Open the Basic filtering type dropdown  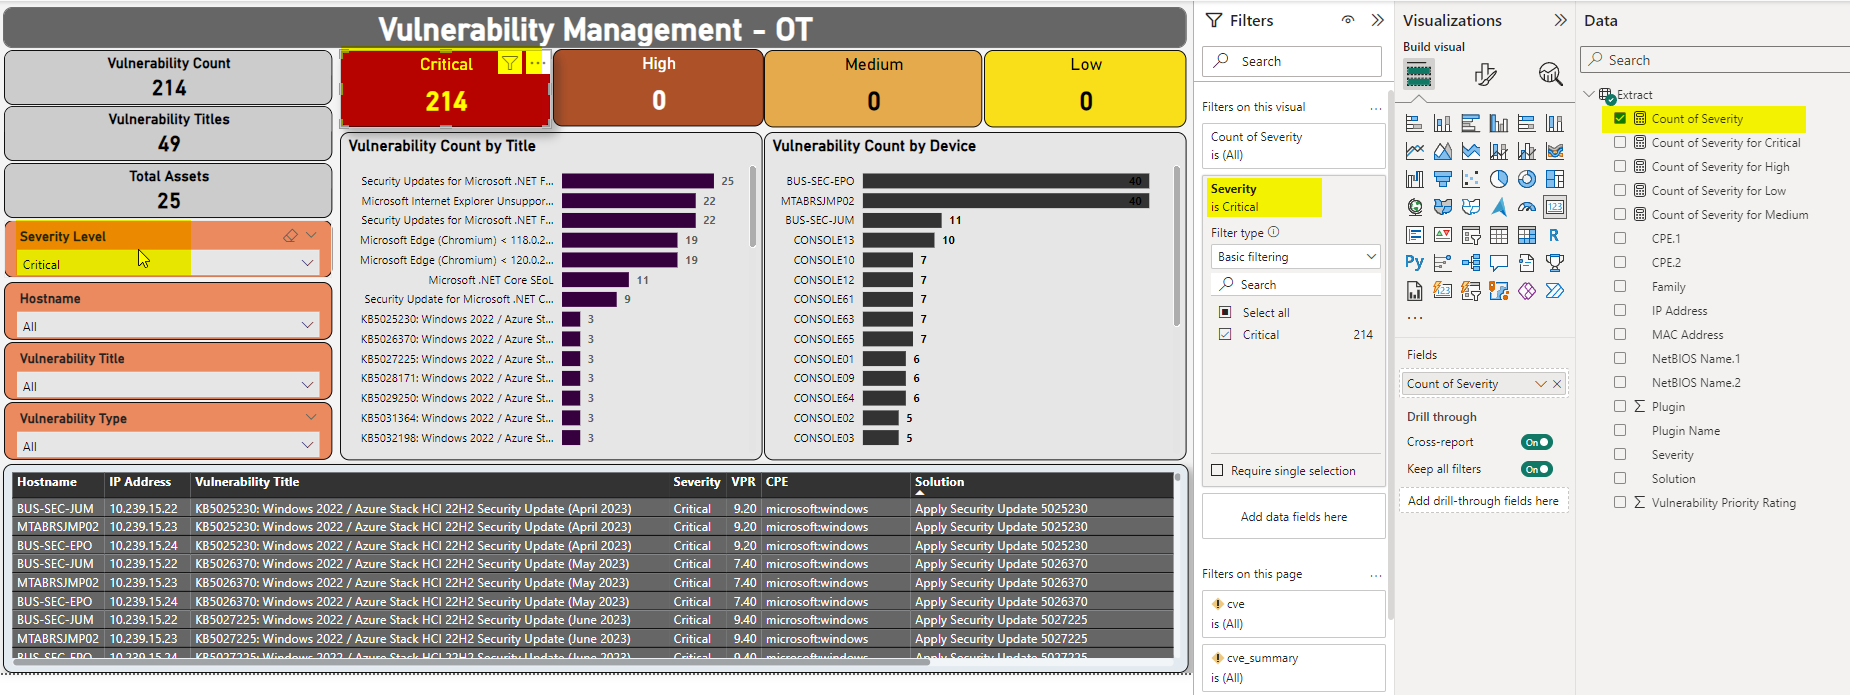point(1295,257)
